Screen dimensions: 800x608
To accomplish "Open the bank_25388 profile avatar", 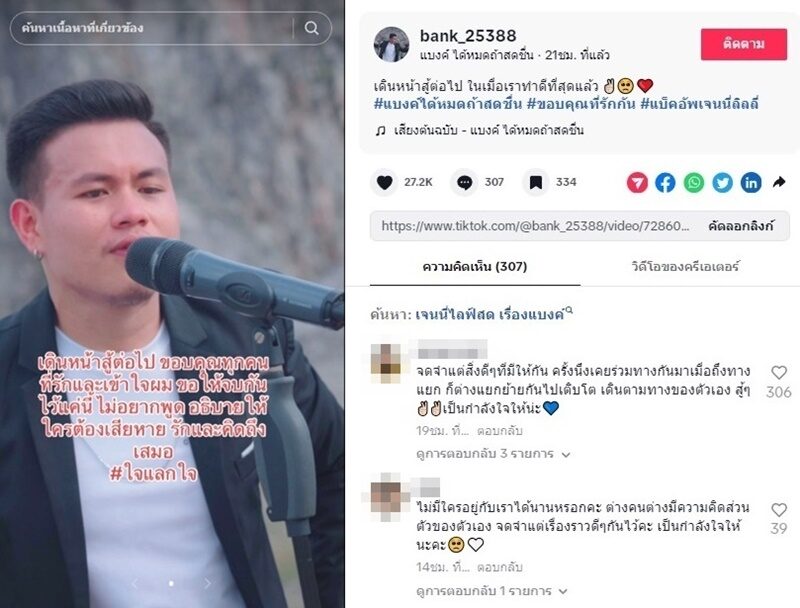I will [391, 44].
